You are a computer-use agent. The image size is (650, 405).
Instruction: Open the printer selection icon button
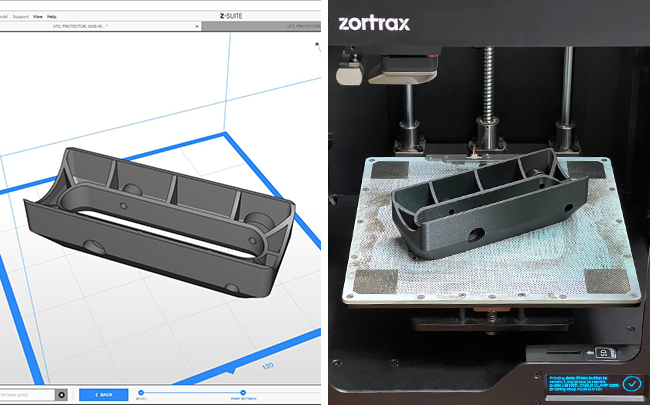tap(61, 395)
